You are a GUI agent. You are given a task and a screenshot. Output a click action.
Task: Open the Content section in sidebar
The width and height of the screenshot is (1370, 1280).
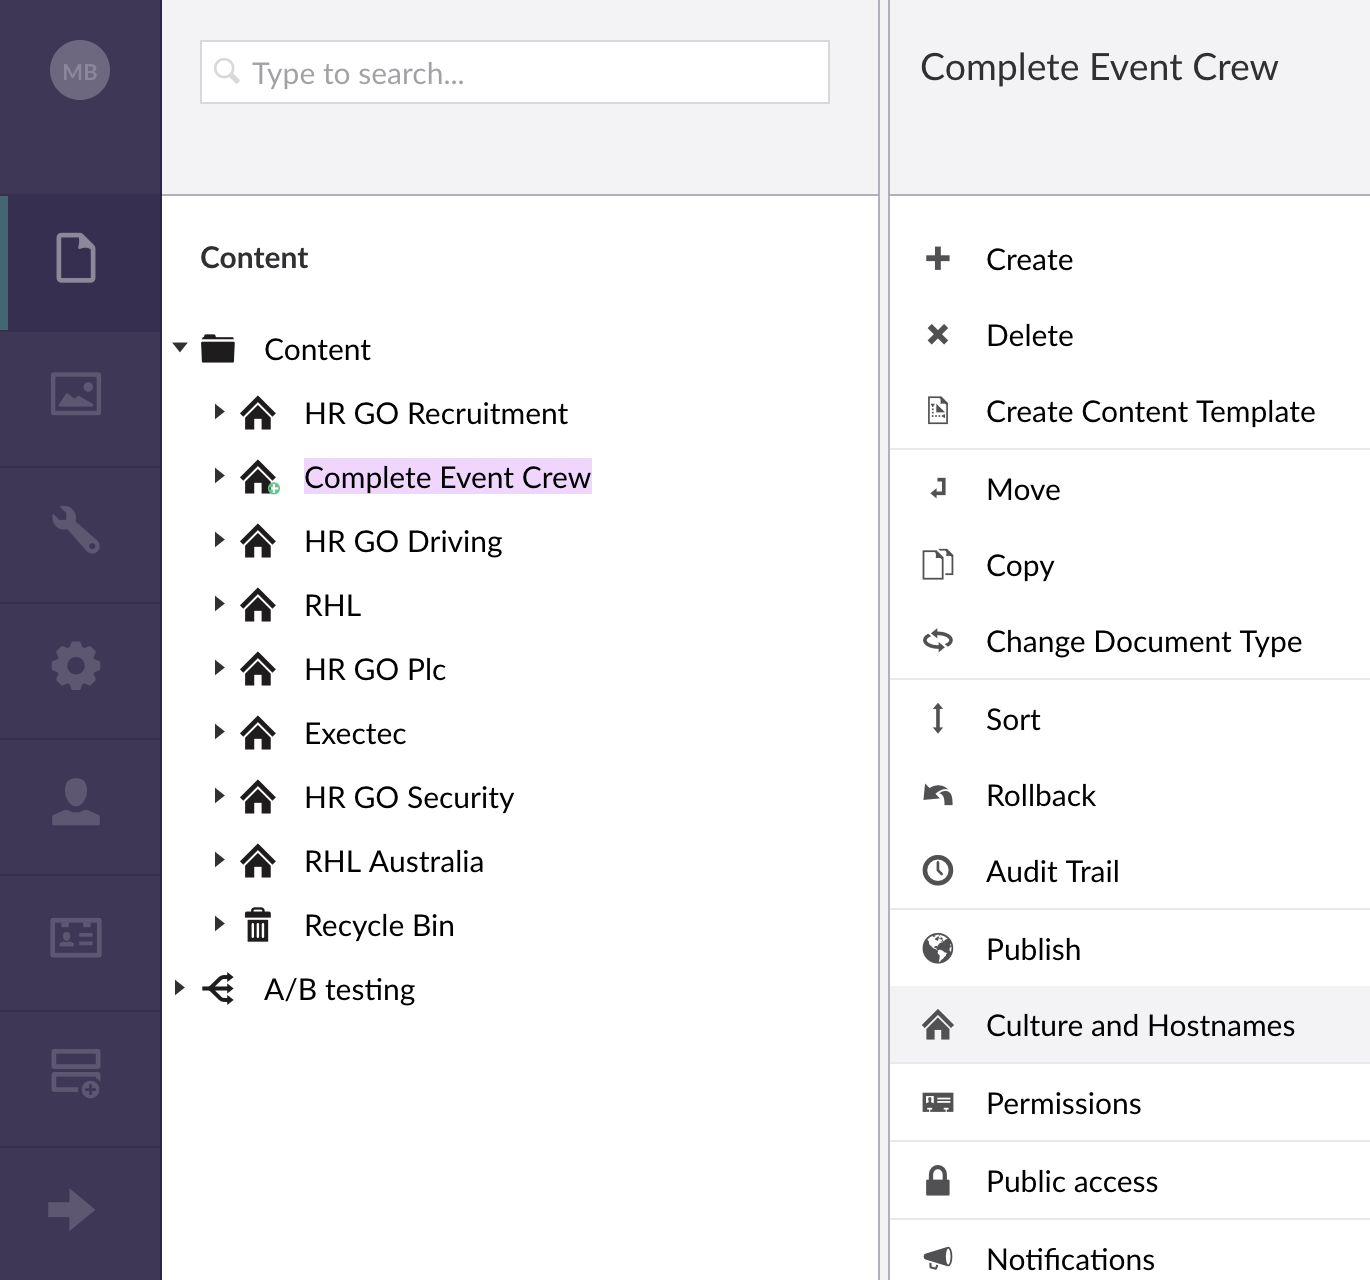point(76,258)
